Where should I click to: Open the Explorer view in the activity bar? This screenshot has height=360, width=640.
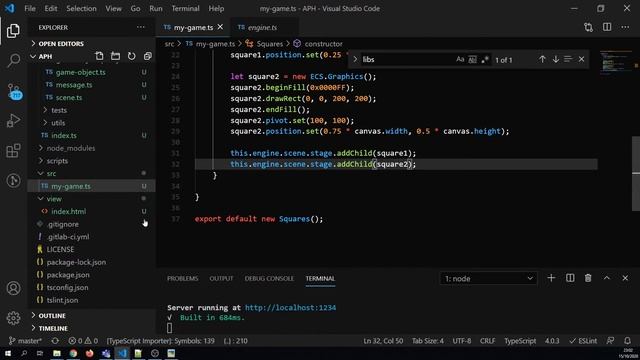[x=13, y=31]
